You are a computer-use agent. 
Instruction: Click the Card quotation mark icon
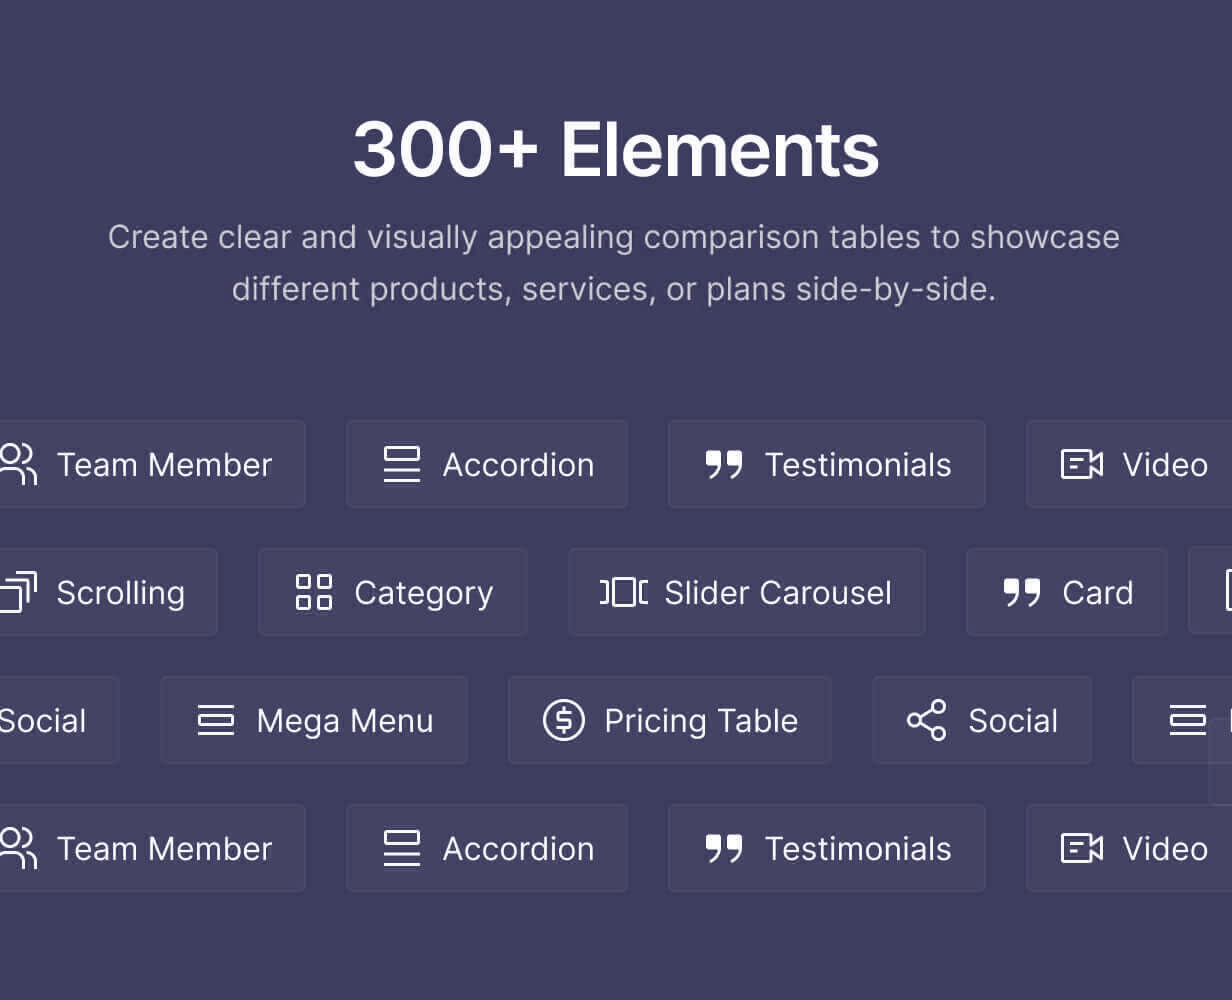tap(1022, 592)
